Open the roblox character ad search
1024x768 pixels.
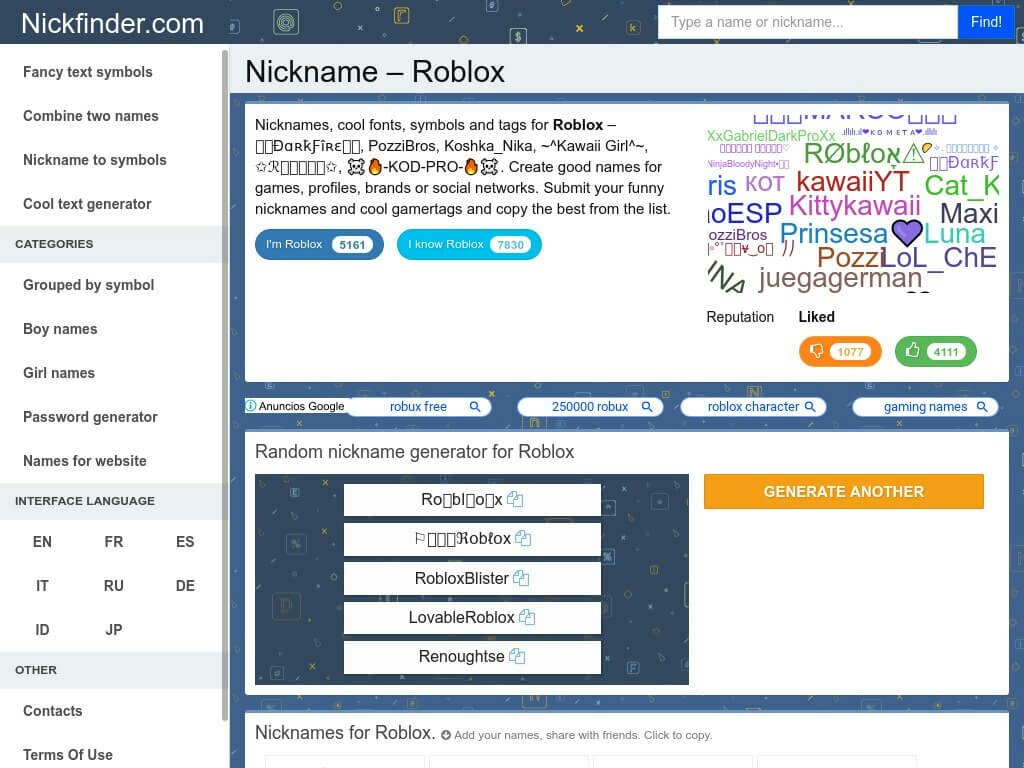pyautogui.click(x=753, y=406)
